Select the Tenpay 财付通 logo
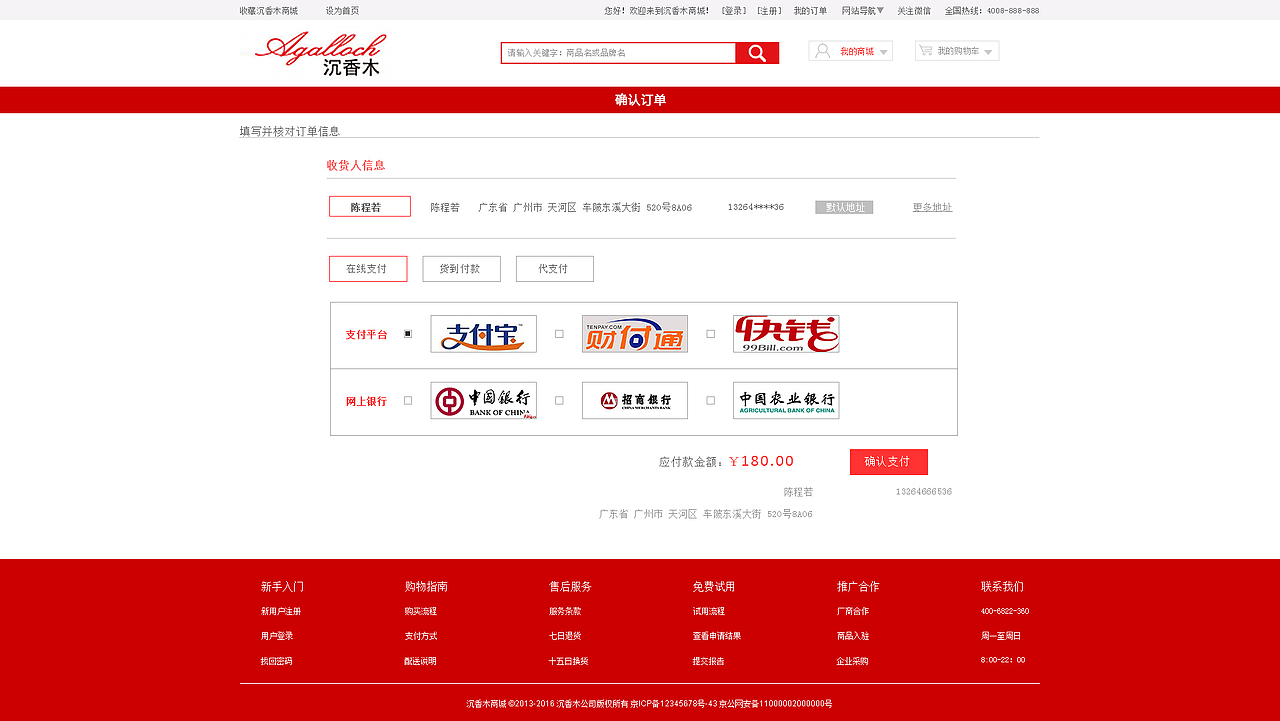Viewport: 1280px width, 721px height. [x=635, y=334]
